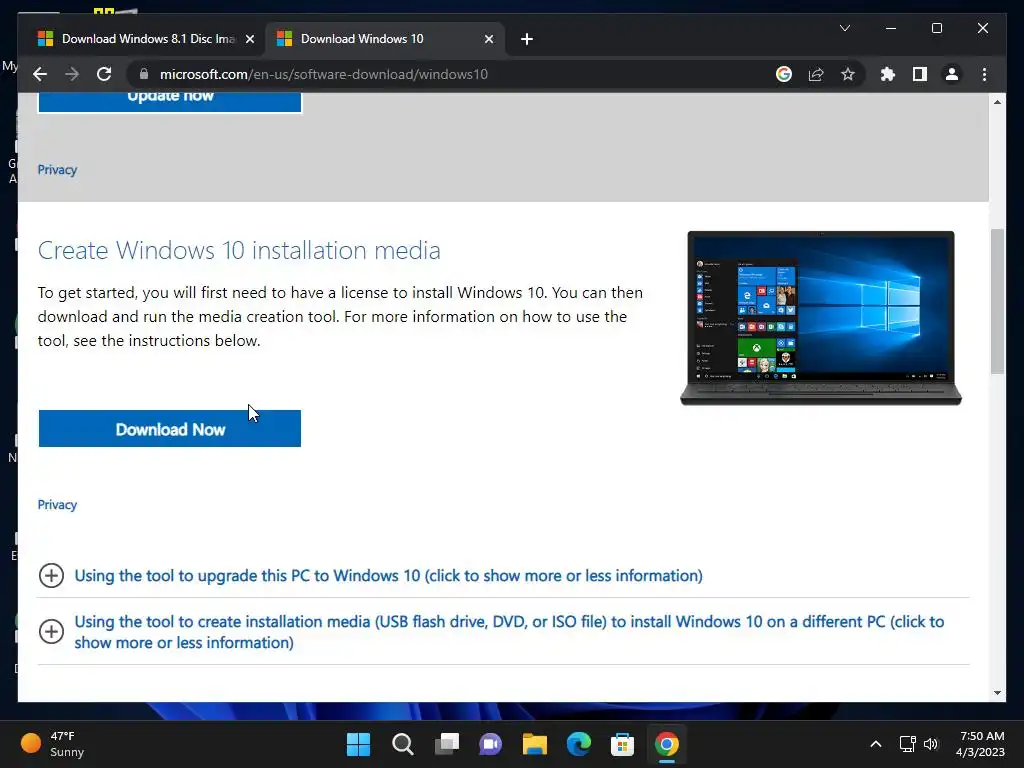Open Task View on taskbar

coord(447,744)
